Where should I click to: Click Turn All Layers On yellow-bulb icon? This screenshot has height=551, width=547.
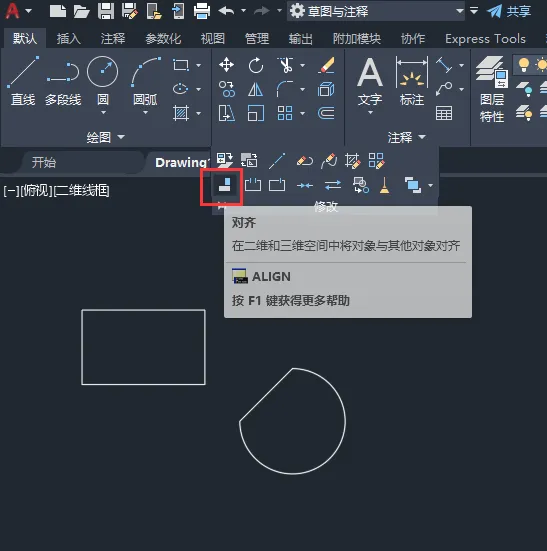point(524,113)
